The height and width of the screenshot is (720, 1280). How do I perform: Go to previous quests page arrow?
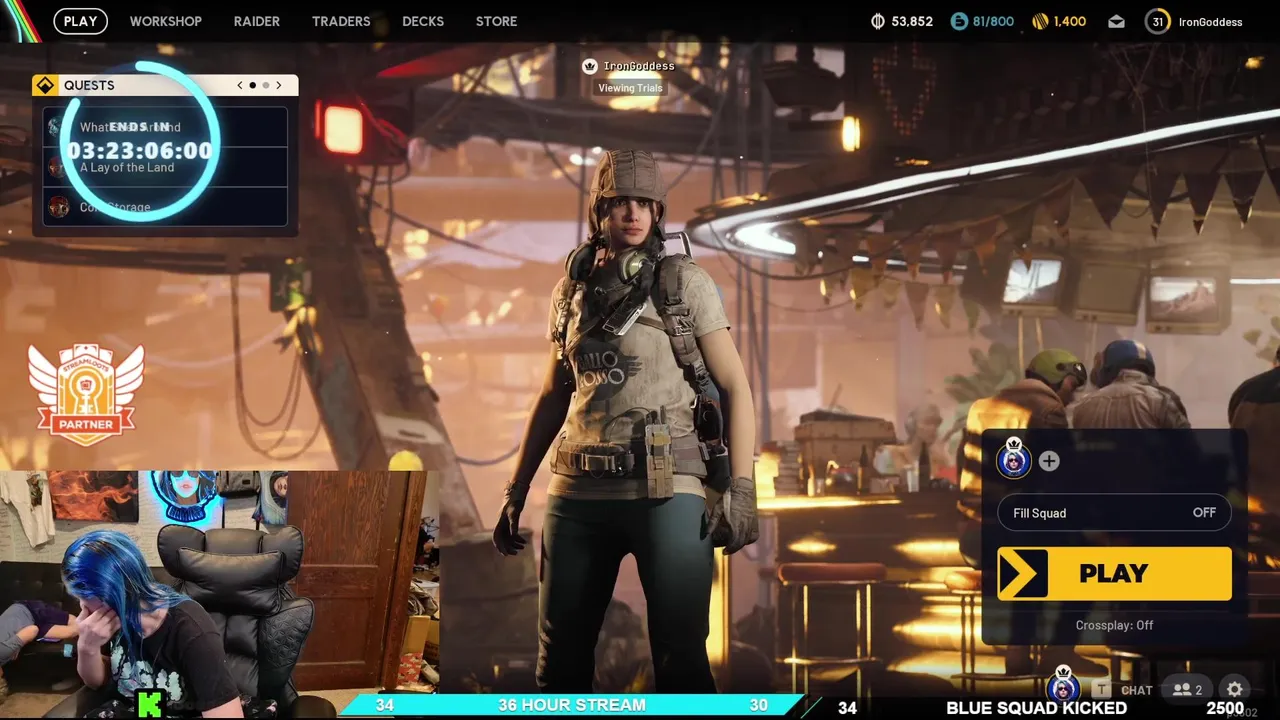(240, 85)
